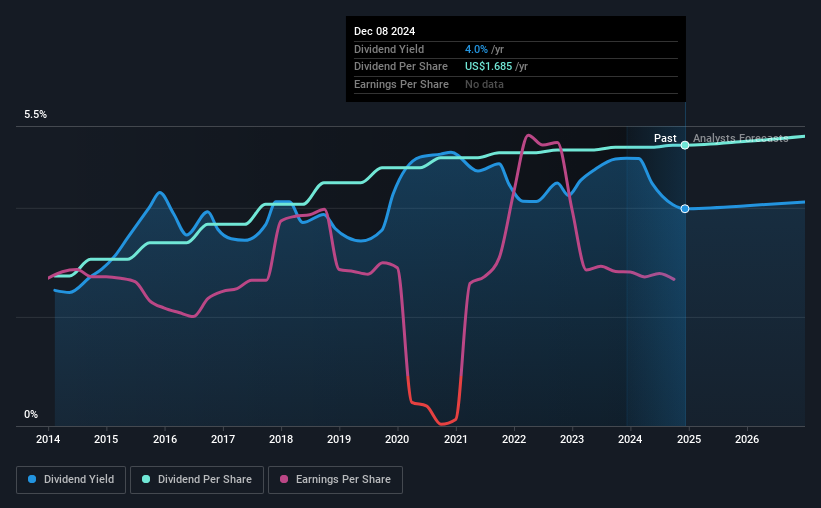This screenshot has width=821, height=508.
Task: Click the 2016 x-axis label
Action: pos(165,439)
